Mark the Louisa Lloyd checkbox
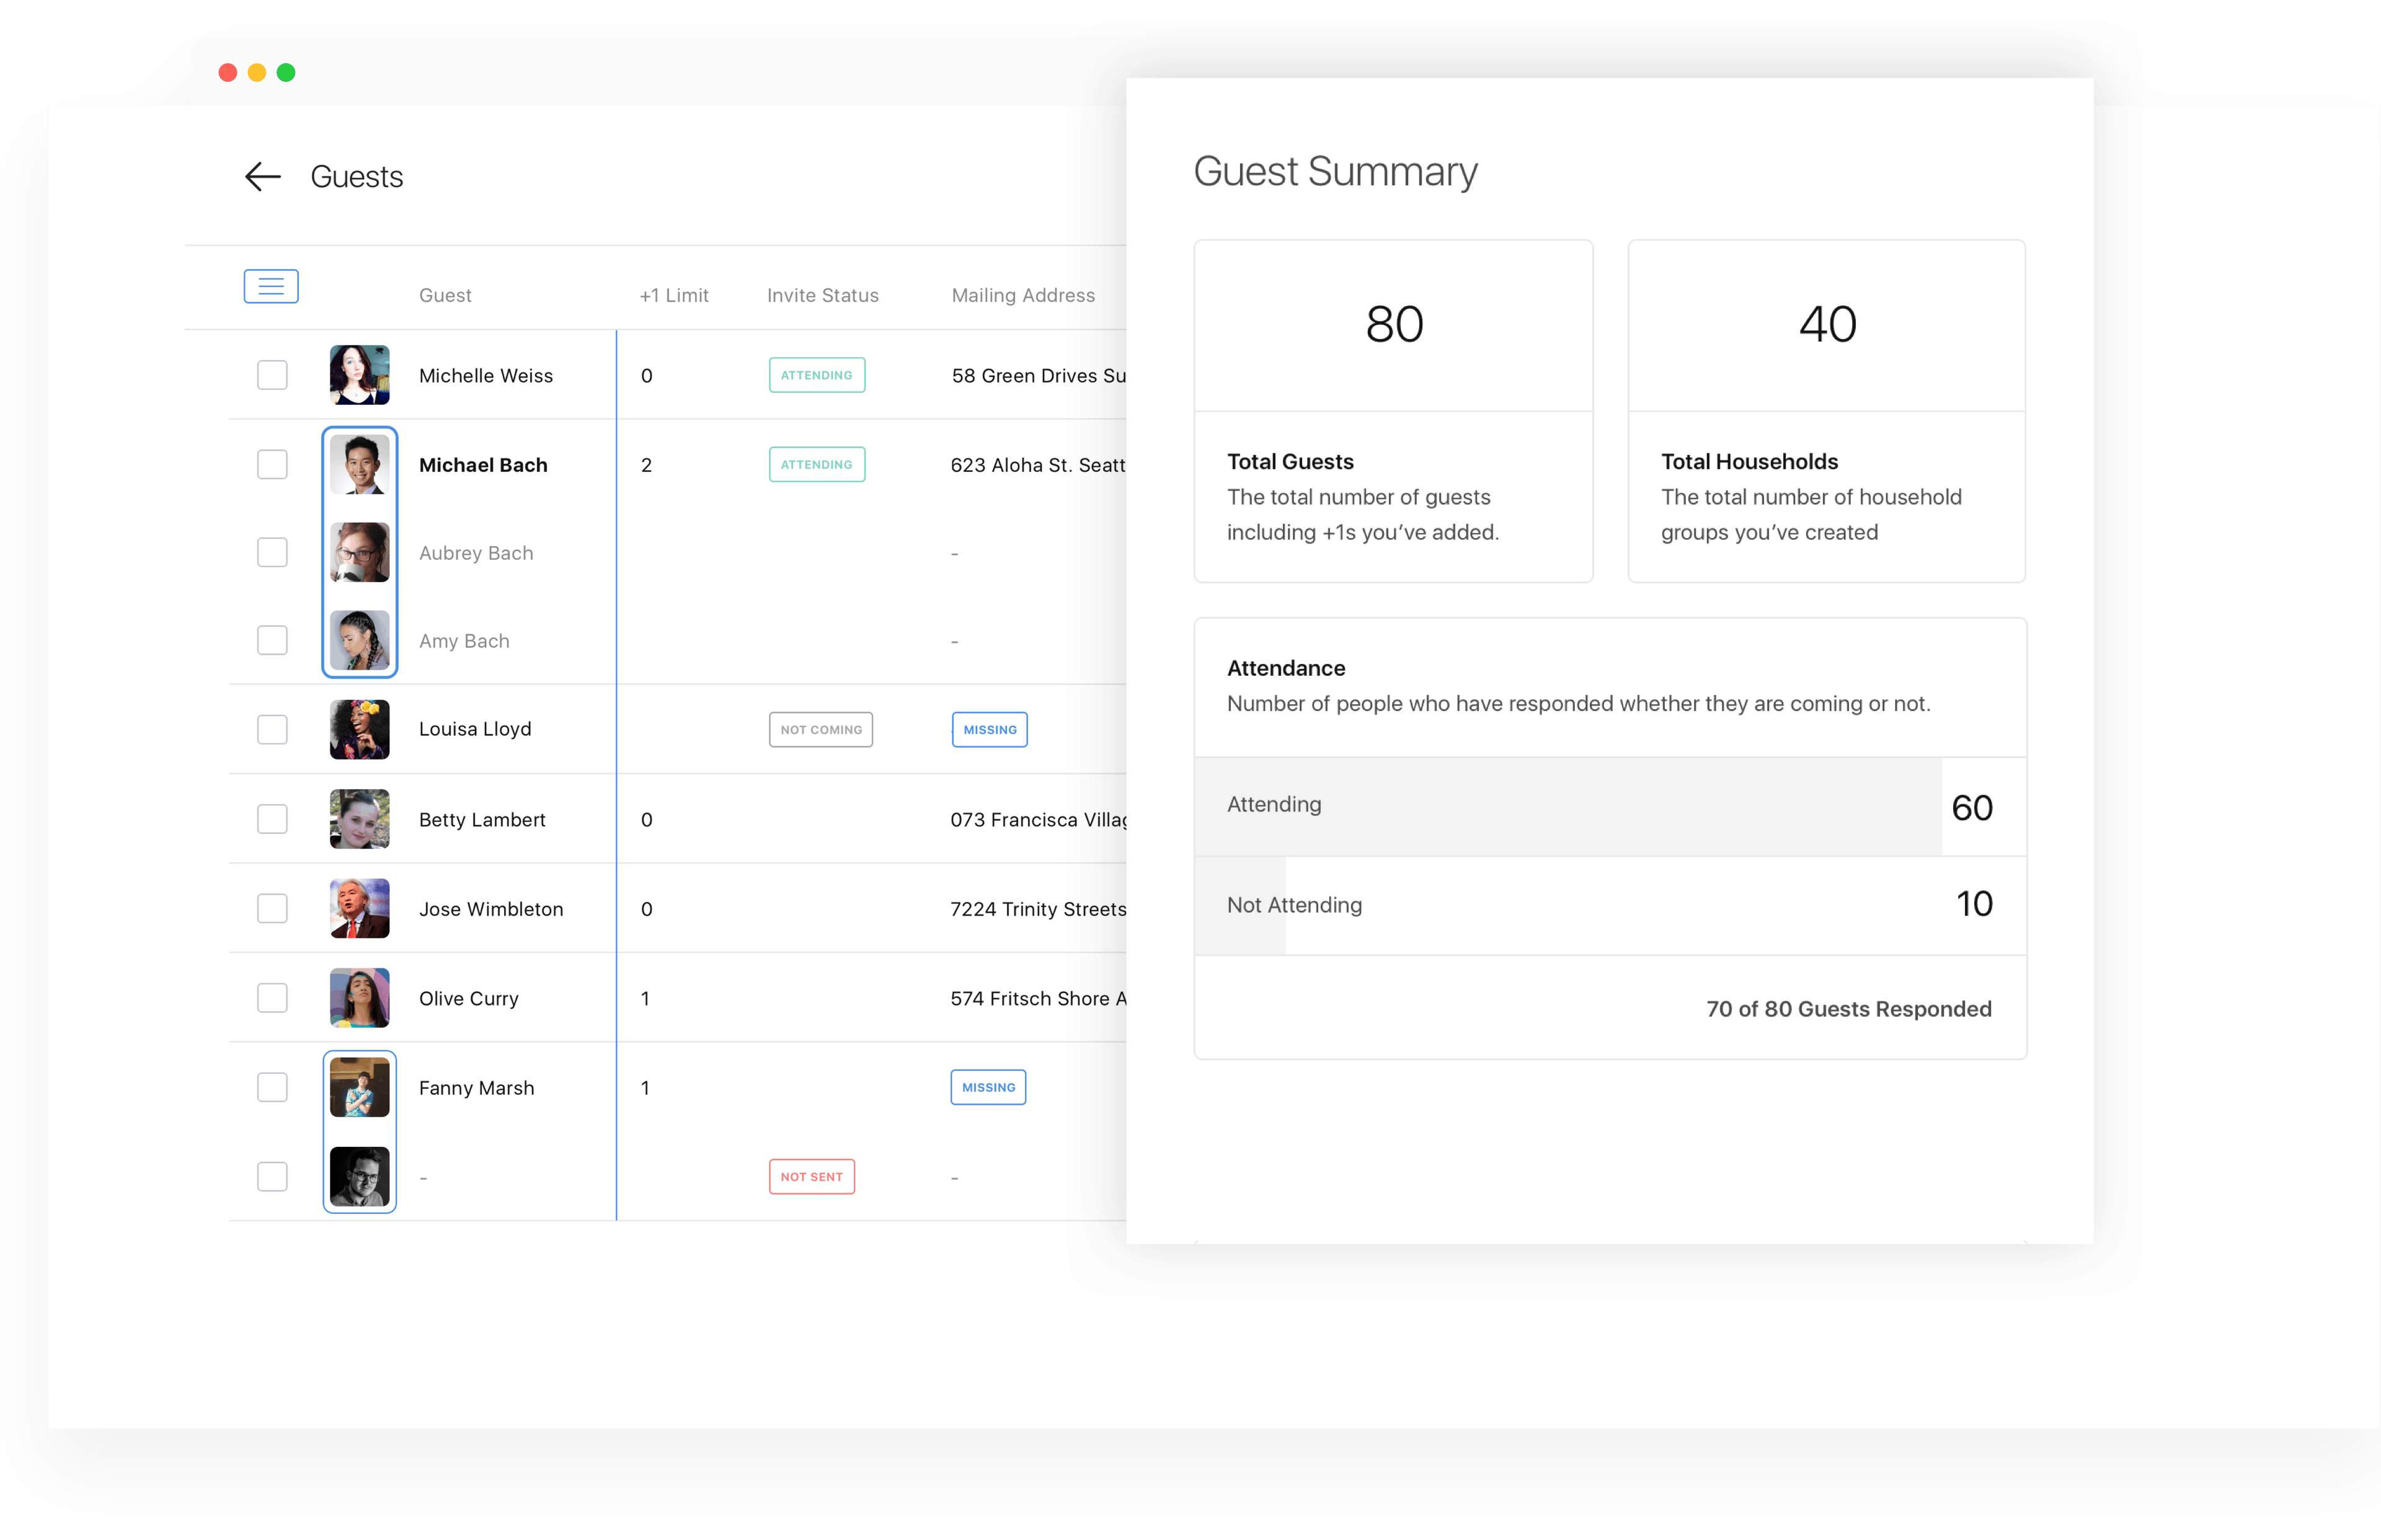The image size is (2381, 1540). coord(272,729)
